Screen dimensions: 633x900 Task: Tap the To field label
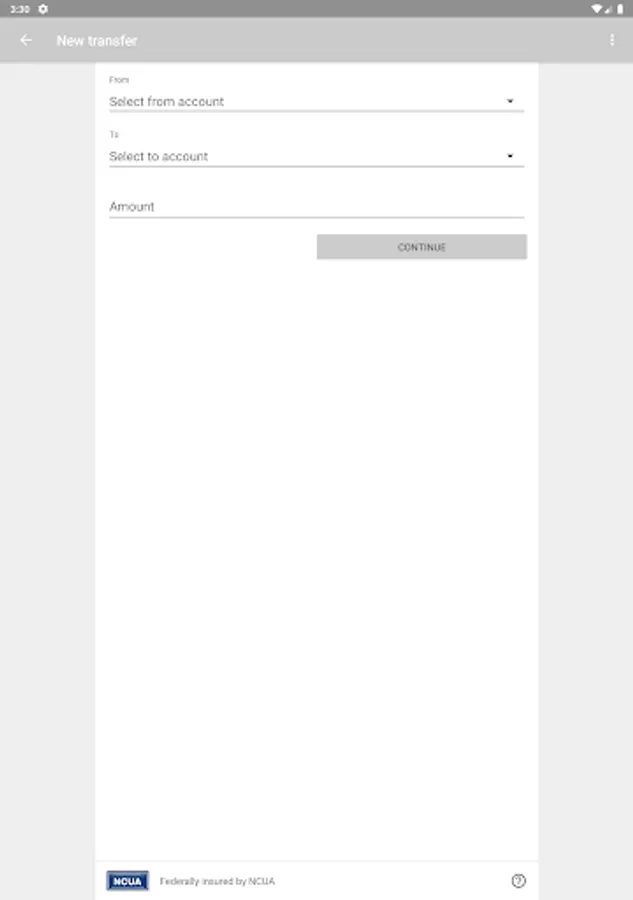point(114,134)
